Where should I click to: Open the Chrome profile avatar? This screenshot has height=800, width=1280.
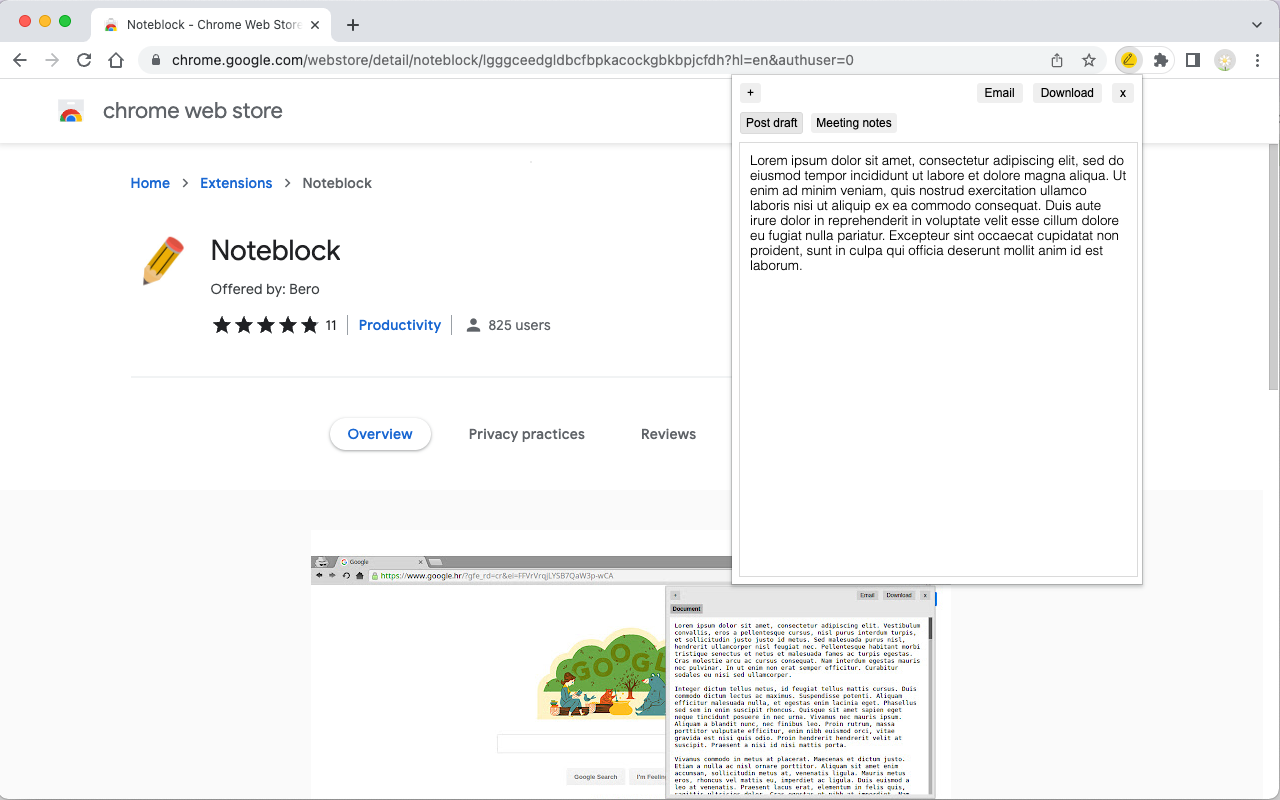coord(1225,60)
